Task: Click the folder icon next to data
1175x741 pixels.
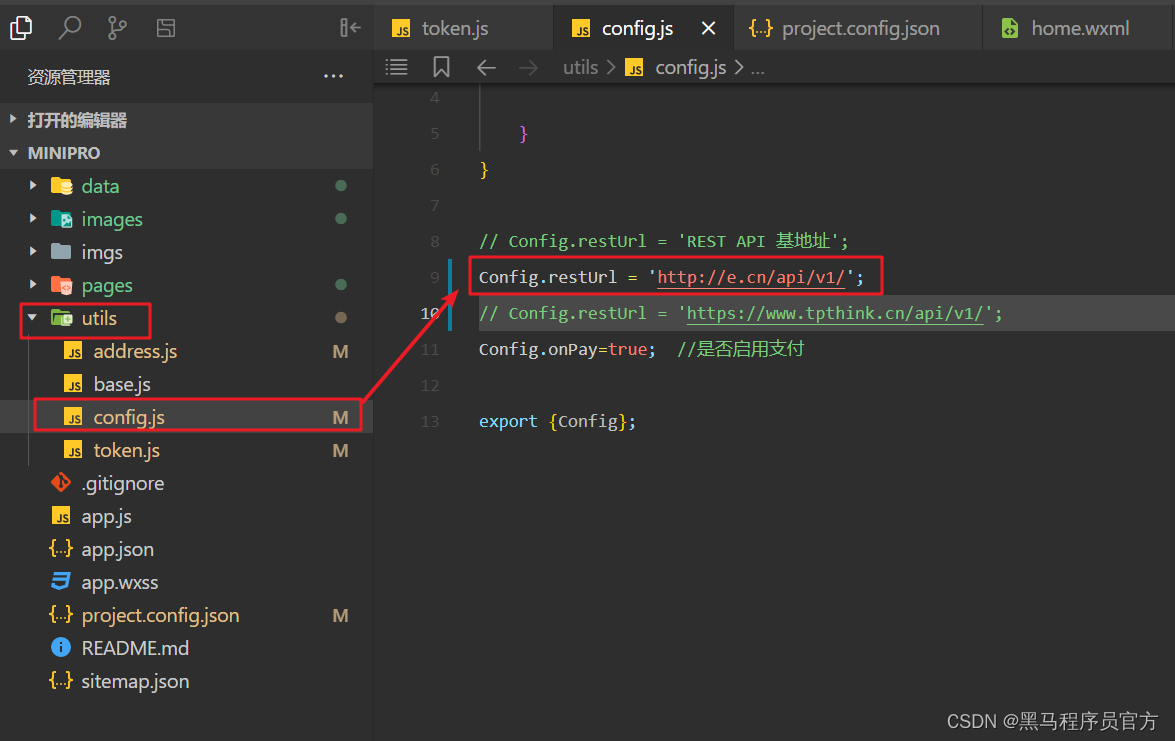Action: [61, 186]
